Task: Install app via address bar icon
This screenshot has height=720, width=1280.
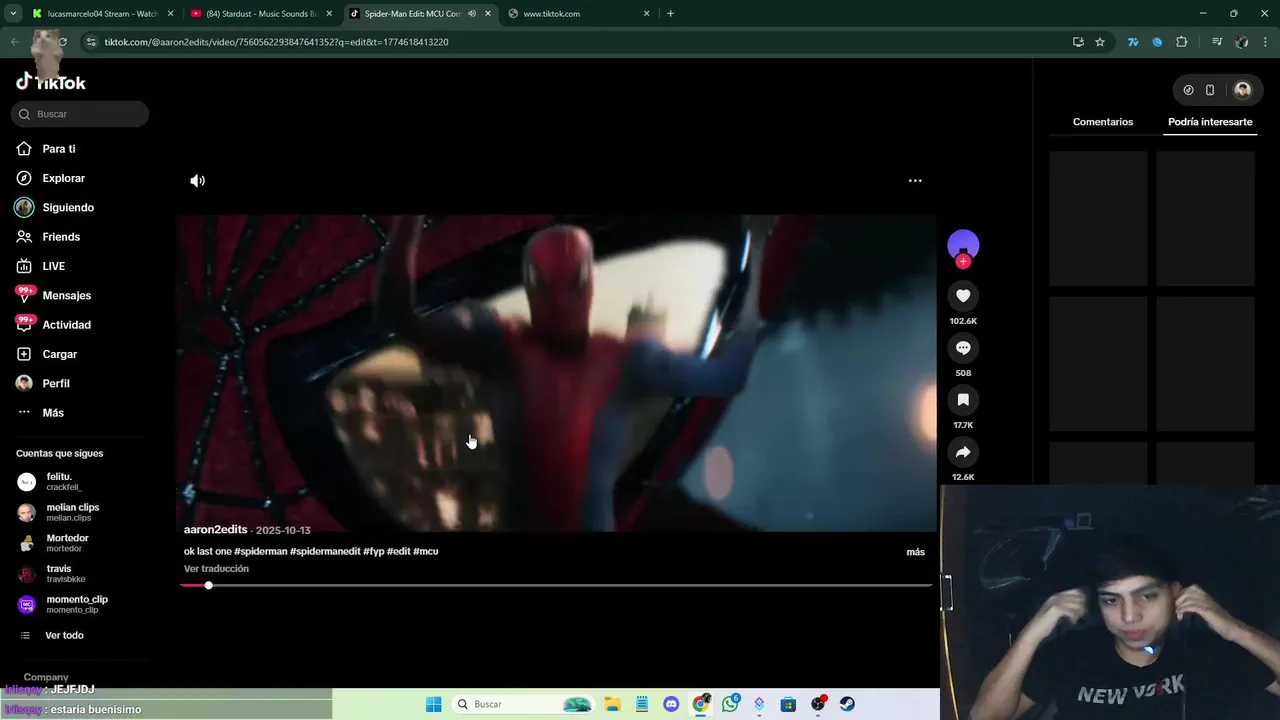Action: pyautogui.click(x=1078, y=42)
